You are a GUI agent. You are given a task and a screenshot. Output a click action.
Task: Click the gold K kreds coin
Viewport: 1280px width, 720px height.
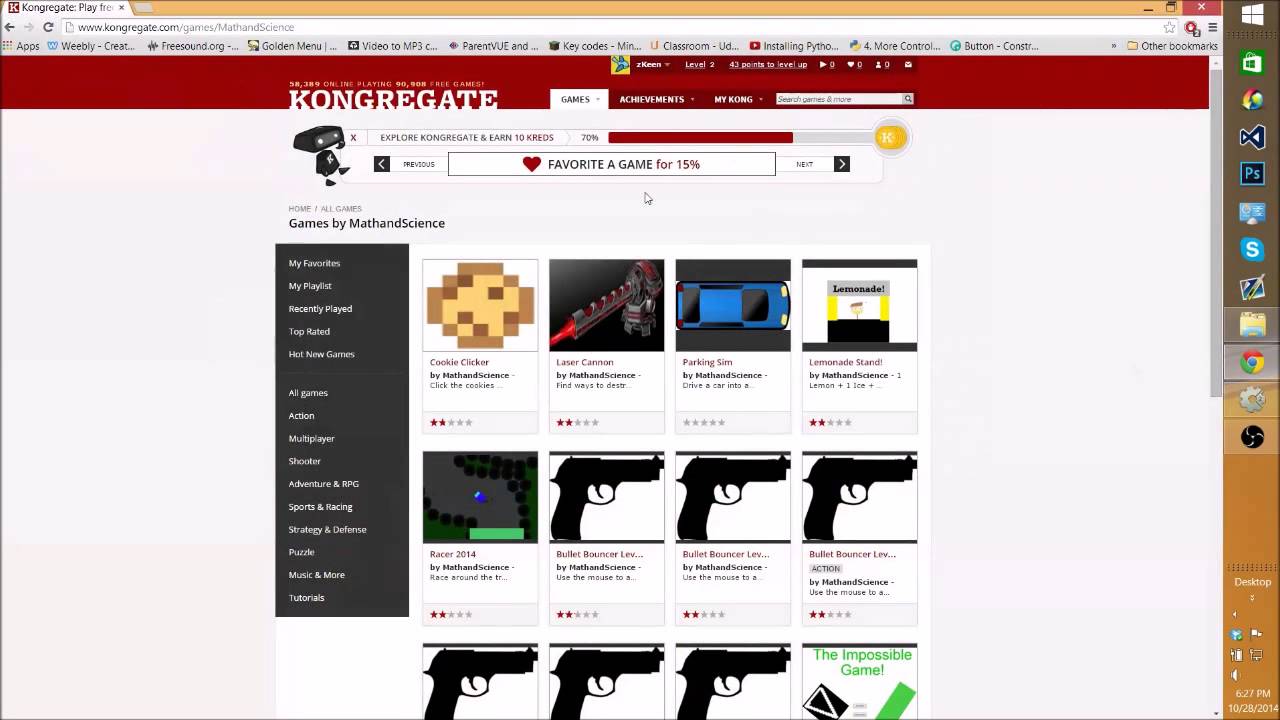point(889,137)
